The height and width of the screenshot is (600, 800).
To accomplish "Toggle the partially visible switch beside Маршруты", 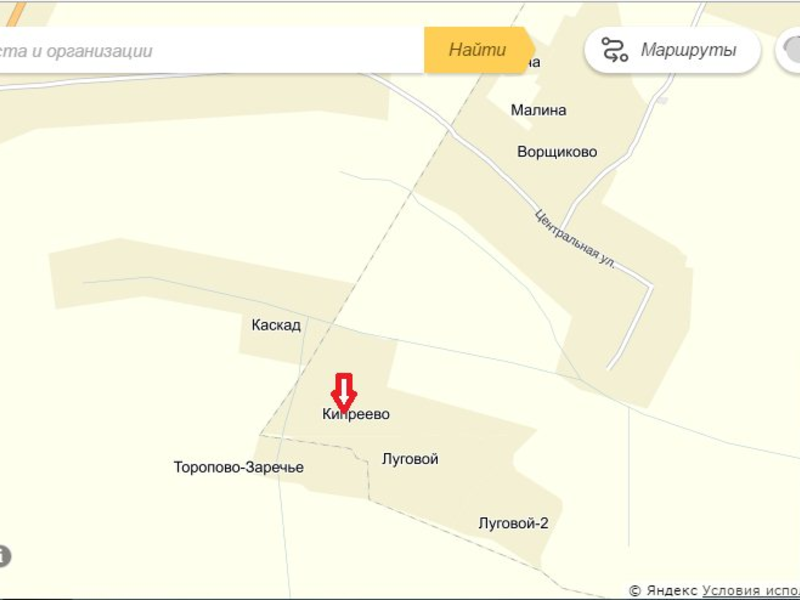I will [789, 50].
